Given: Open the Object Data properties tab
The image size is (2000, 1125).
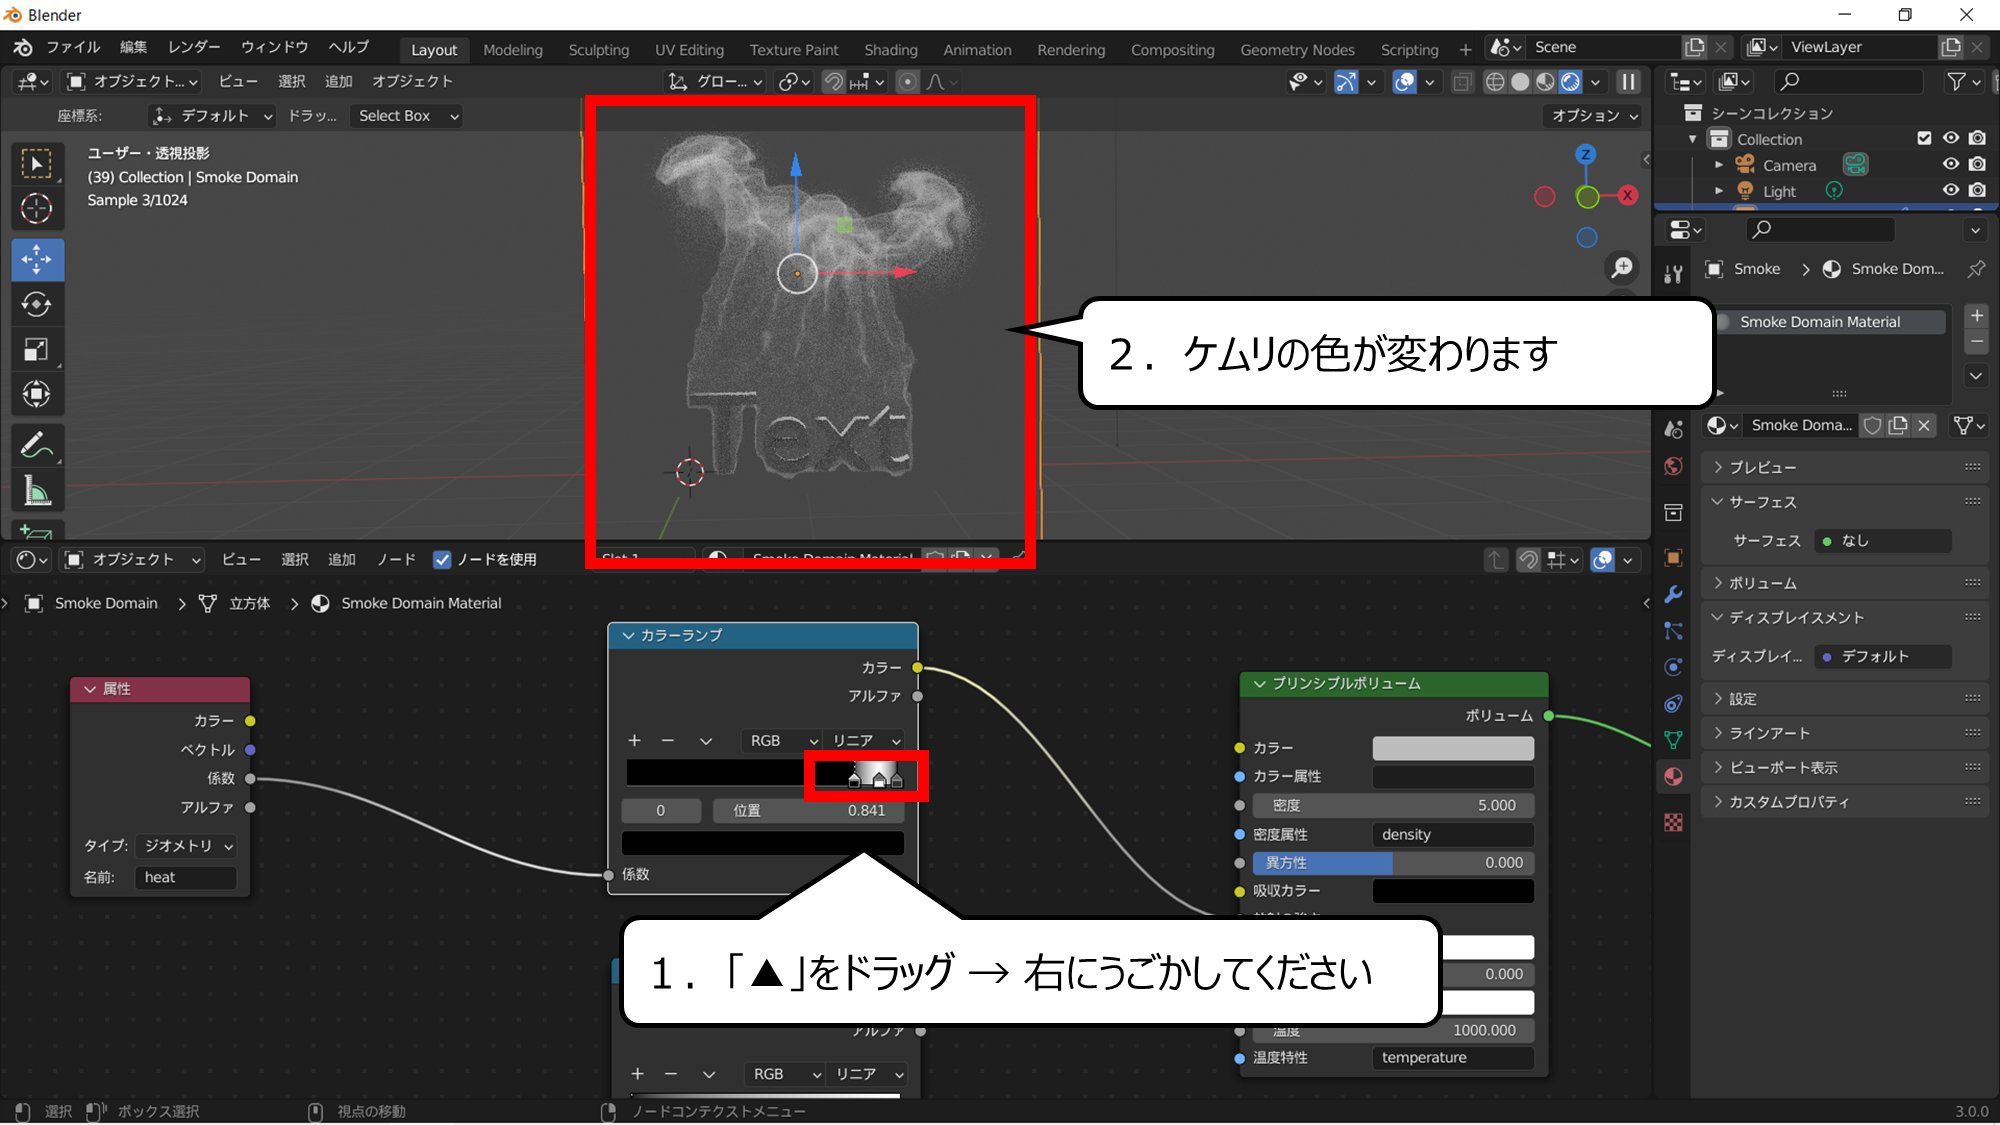Looking at the screenshot, I should pos(1673,740).
